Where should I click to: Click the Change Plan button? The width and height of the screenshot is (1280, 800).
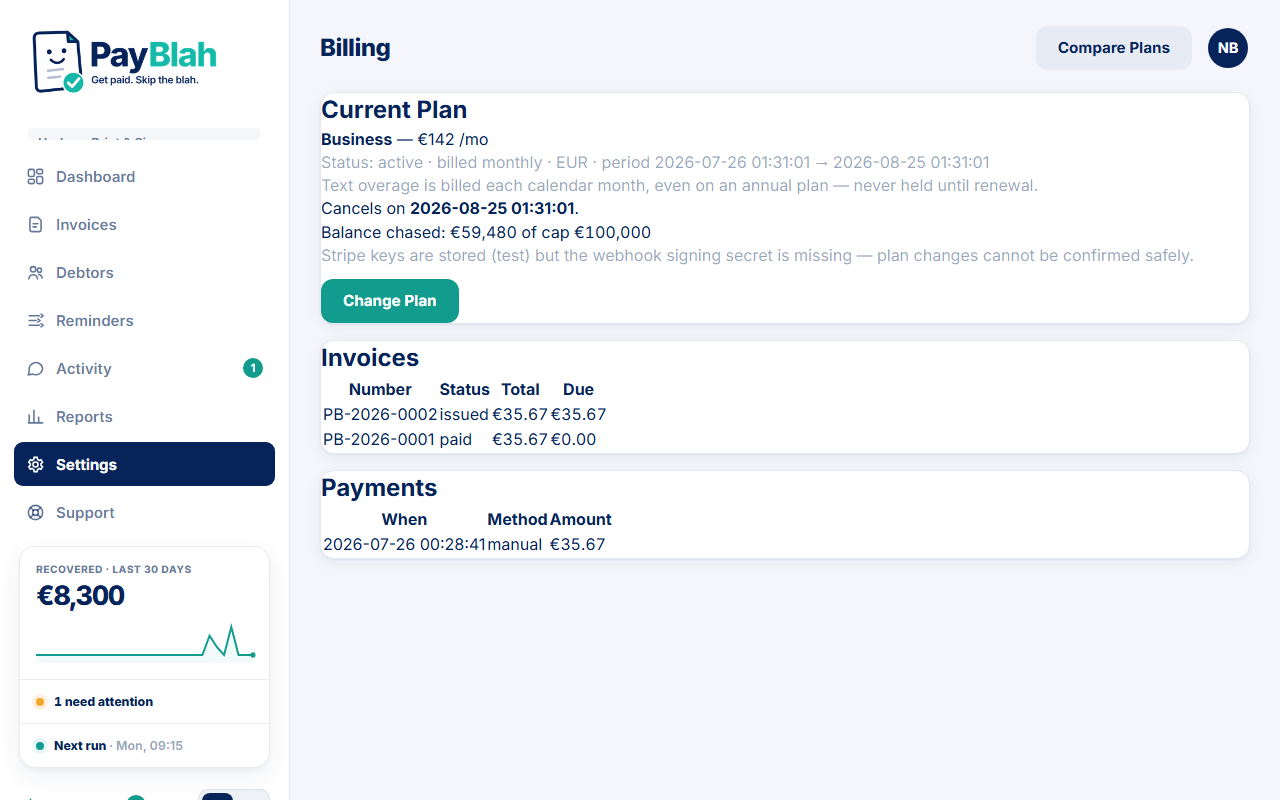[390, 301]
